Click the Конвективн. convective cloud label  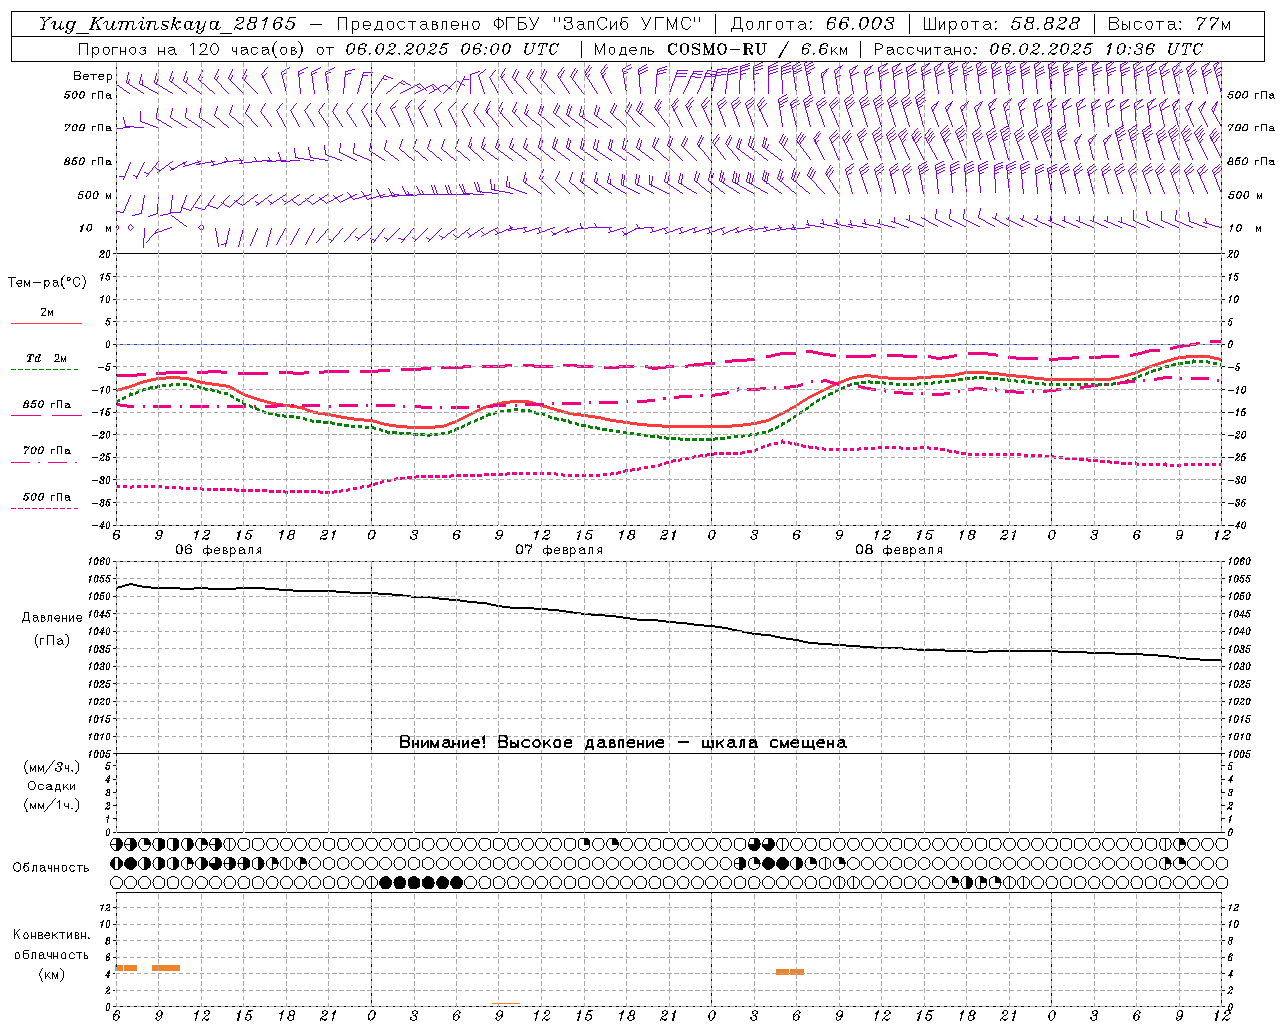point(51,935)
